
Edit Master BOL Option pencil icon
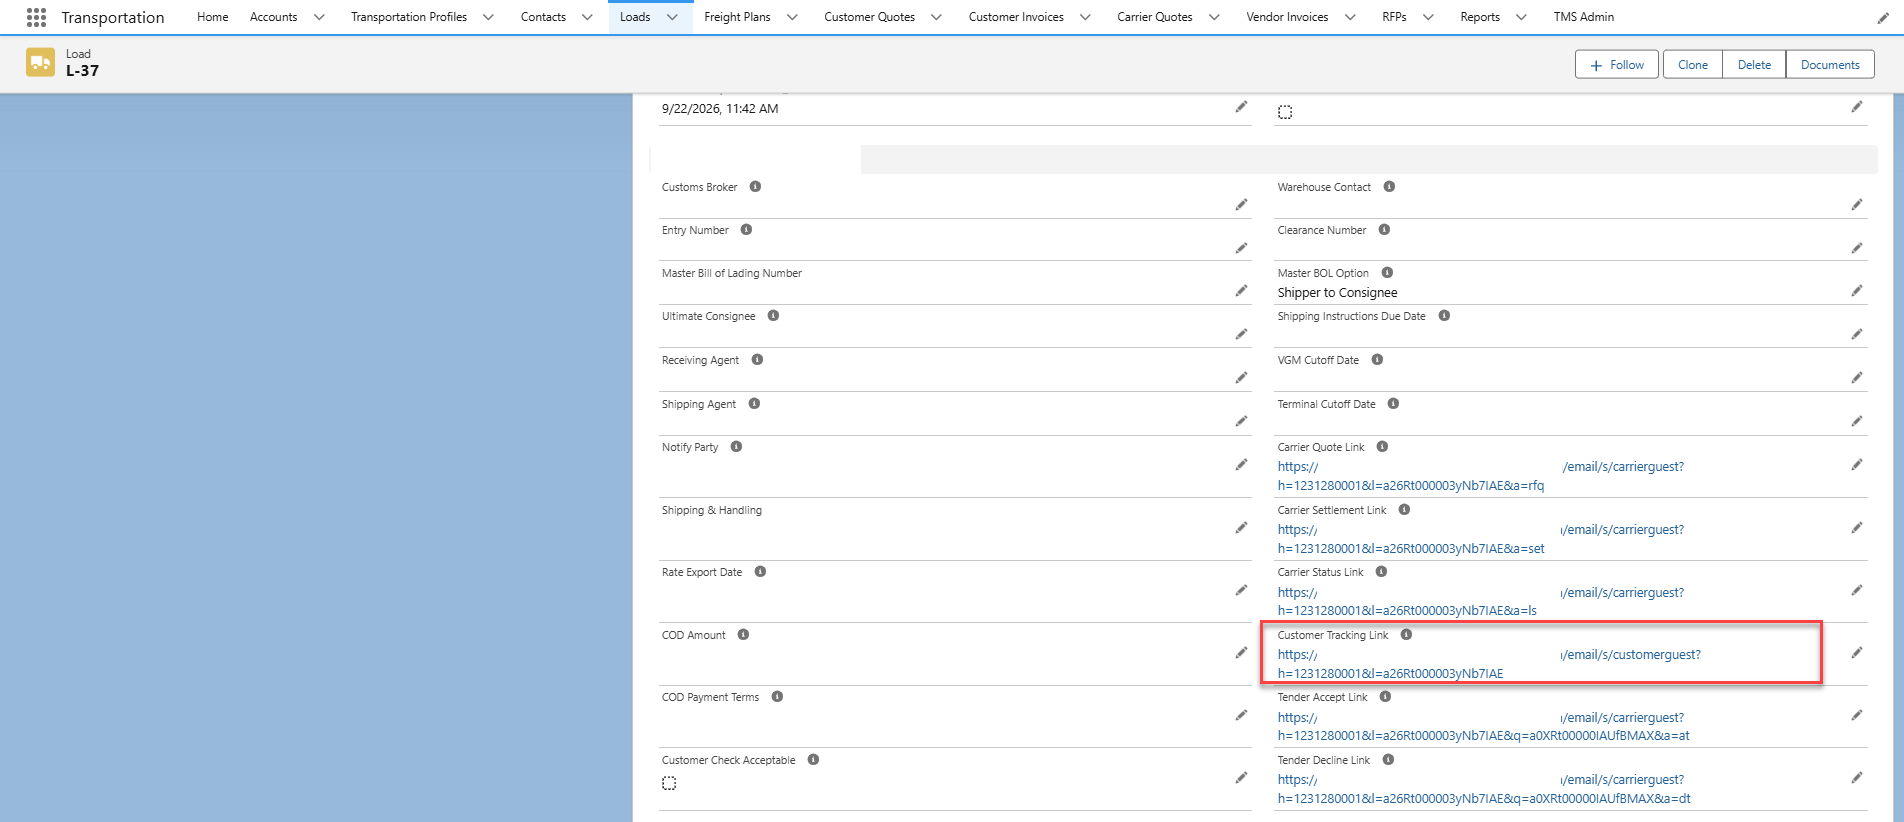pyautogui.click(x=1857, y=291)
